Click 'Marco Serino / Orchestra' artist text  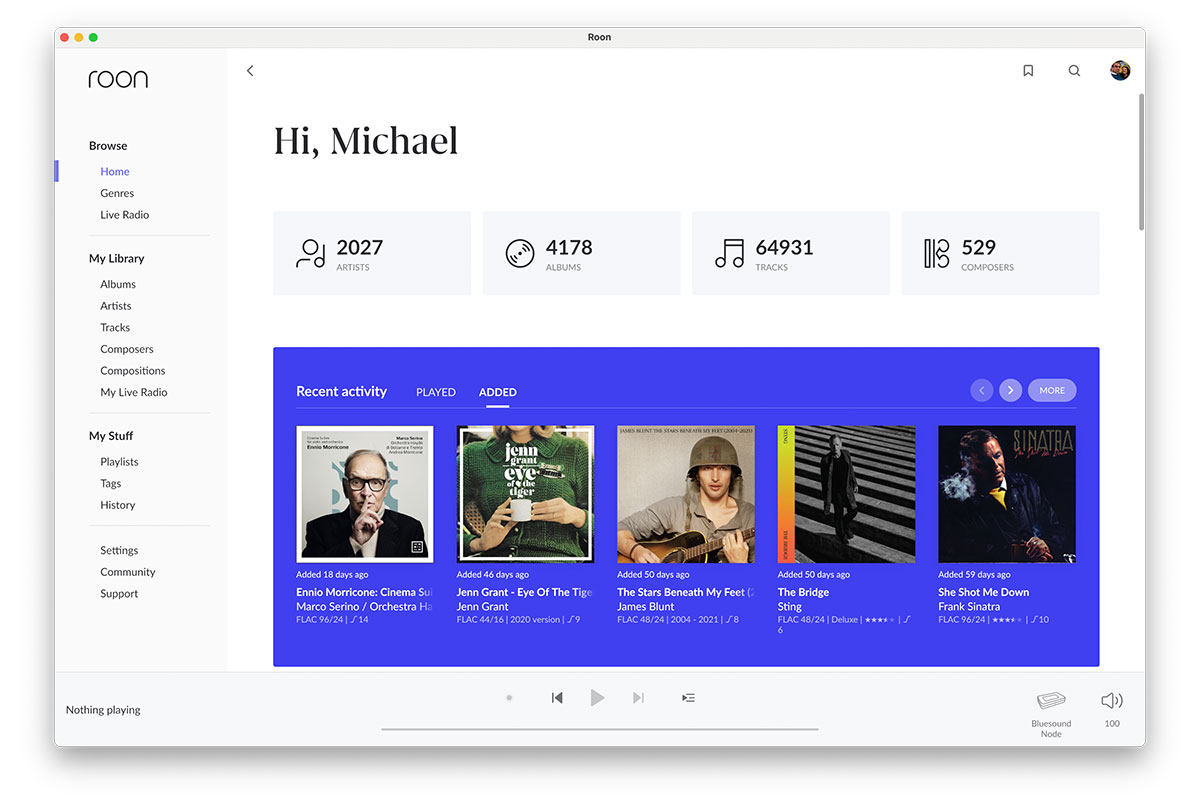pyautogui.click(x=364, y=606)
